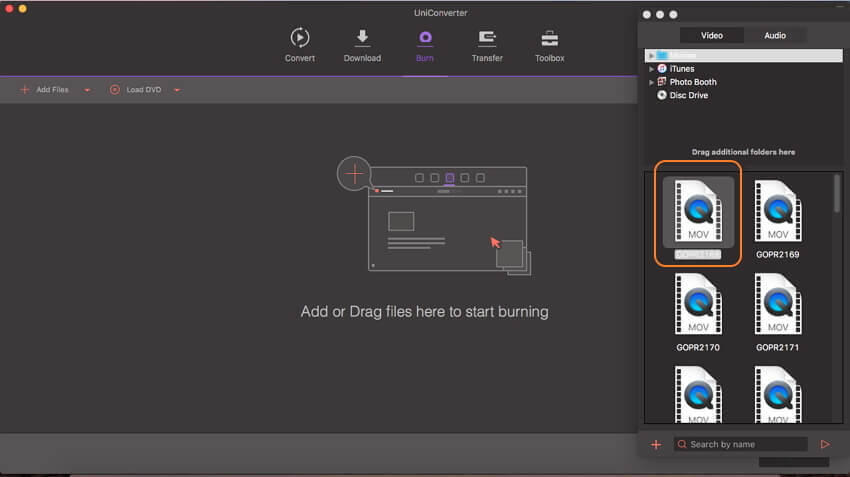Expand the Photo Booth tree item
The width and height of the screenshot is (850, 477).
point(651,82)
